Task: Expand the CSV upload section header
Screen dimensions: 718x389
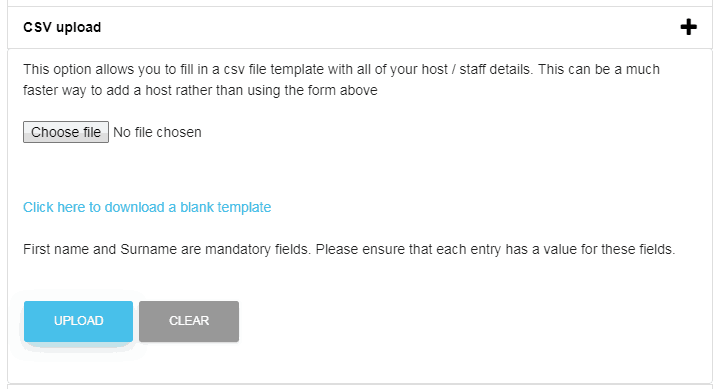Action: point(360,27)
